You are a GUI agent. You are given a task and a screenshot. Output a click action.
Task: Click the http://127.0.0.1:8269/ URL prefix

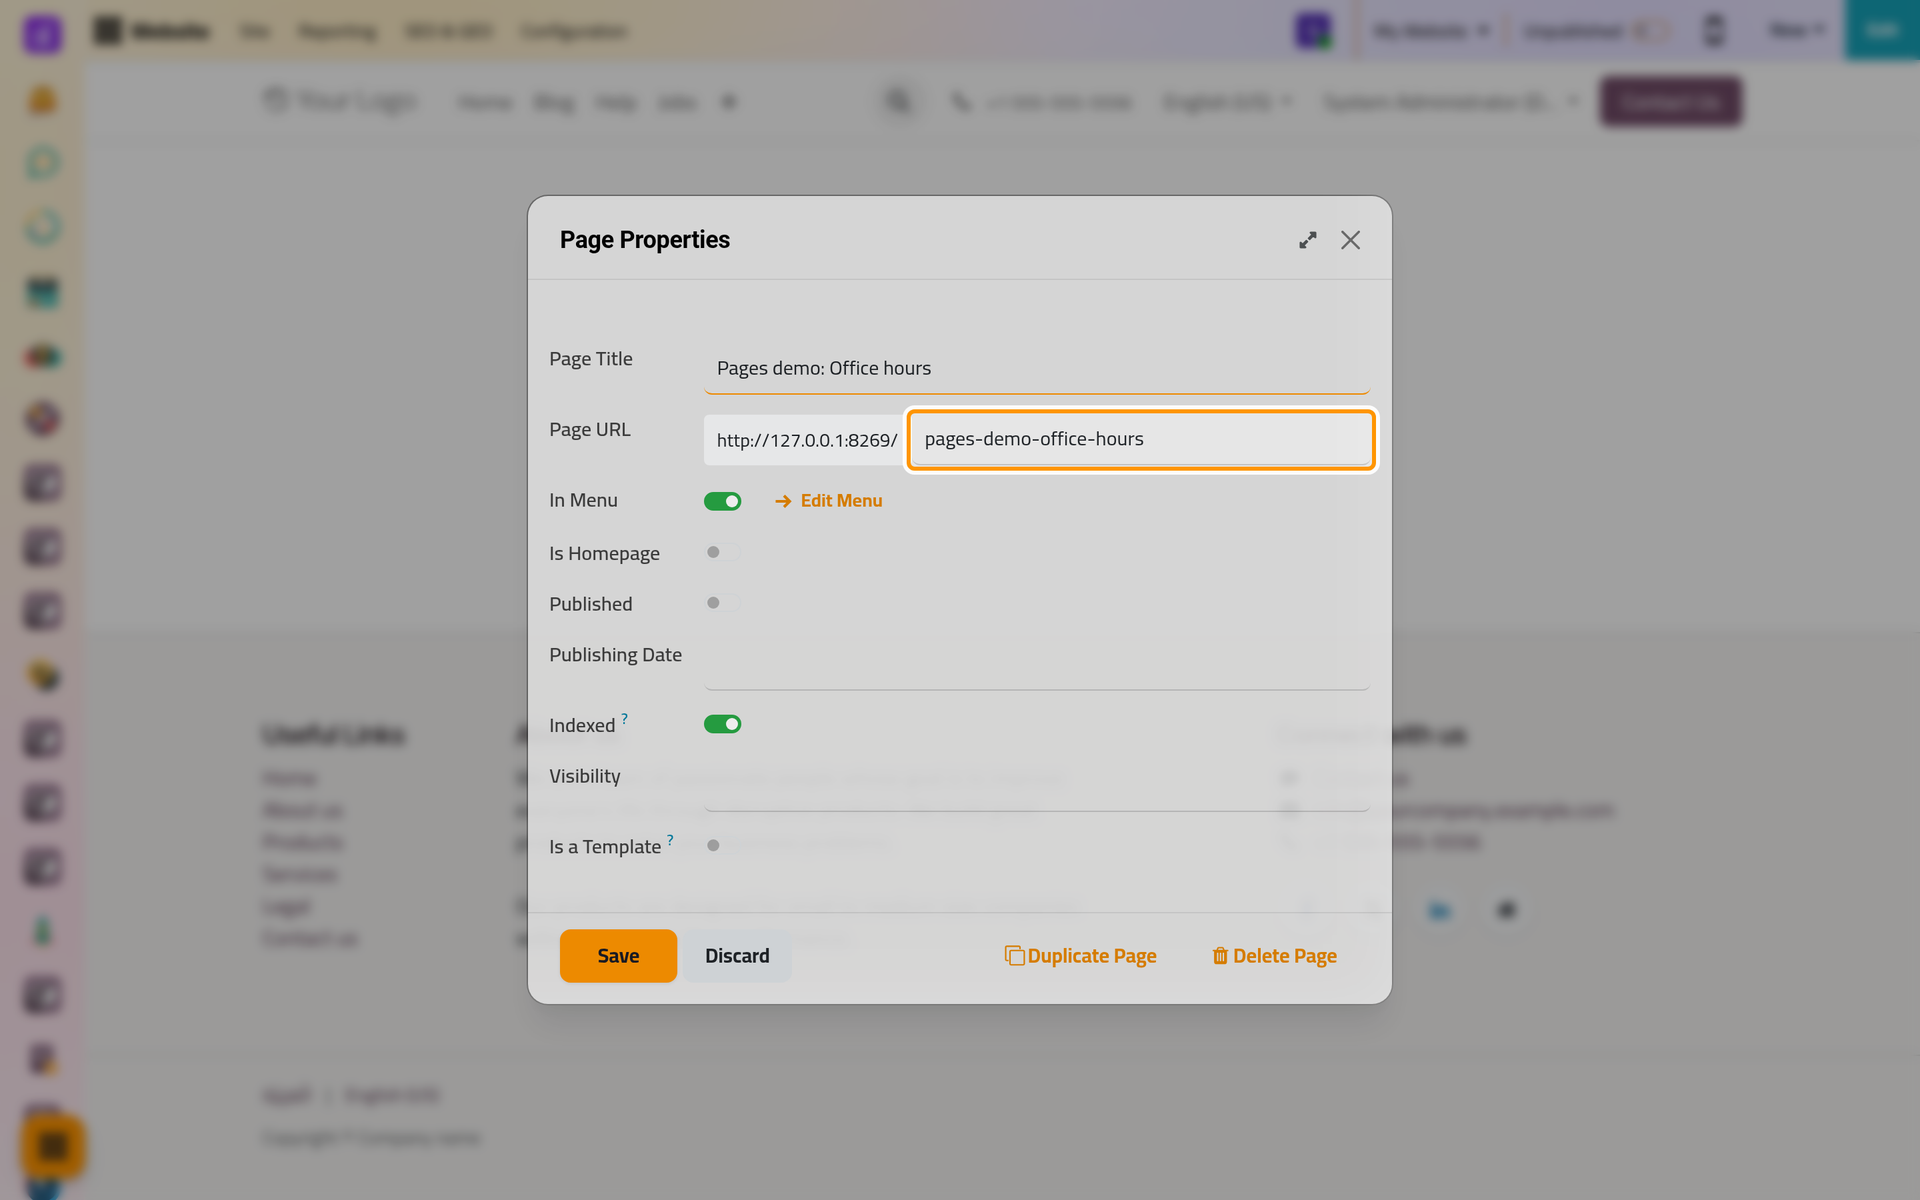pyautogui.click(x=807, y=440)
